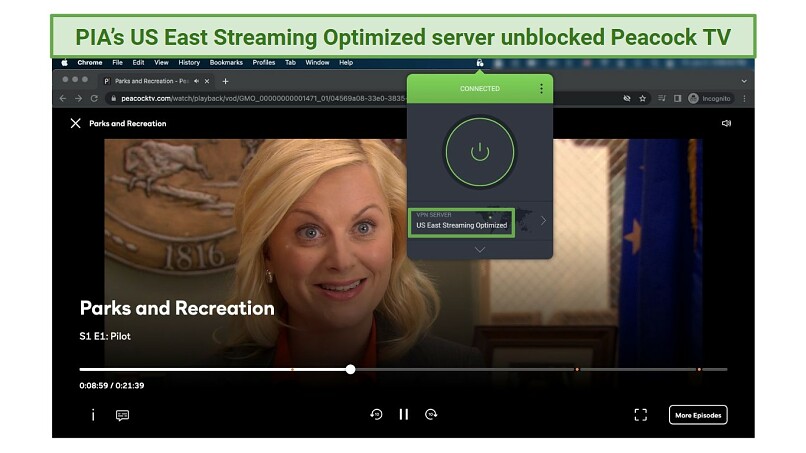Open the Help menu
Image resolution: width=806 pixels, height=453 pixels.
click(x=346, y=63)
